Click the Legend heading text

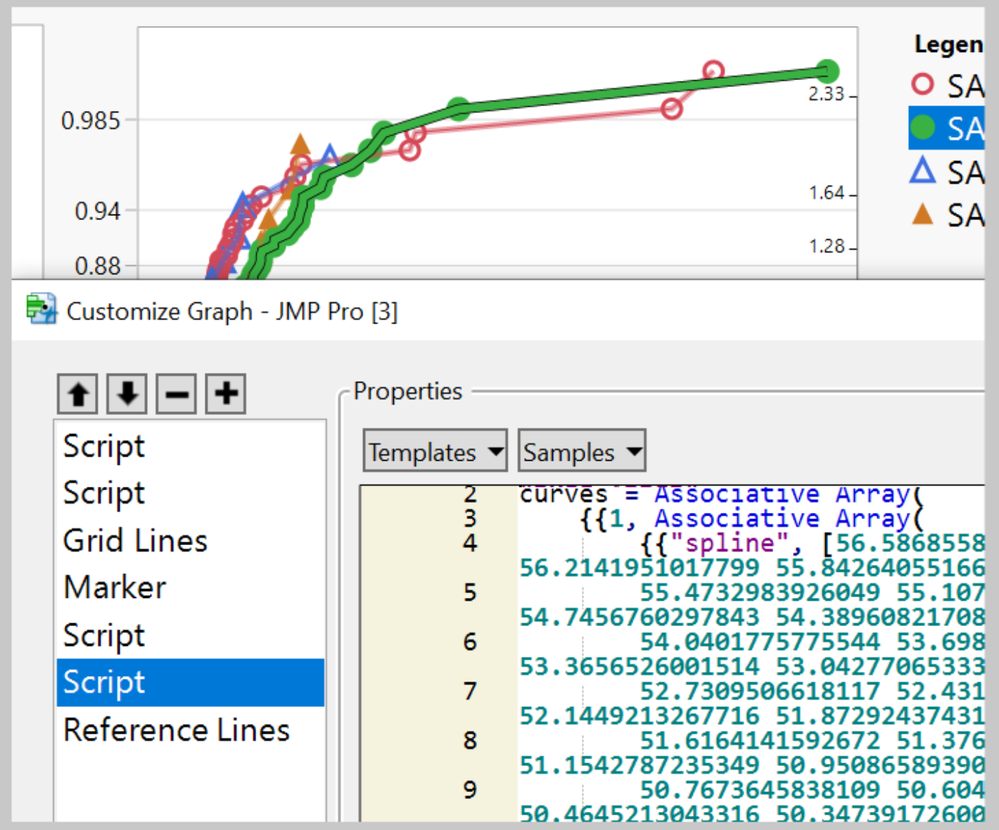pos(949,44)
